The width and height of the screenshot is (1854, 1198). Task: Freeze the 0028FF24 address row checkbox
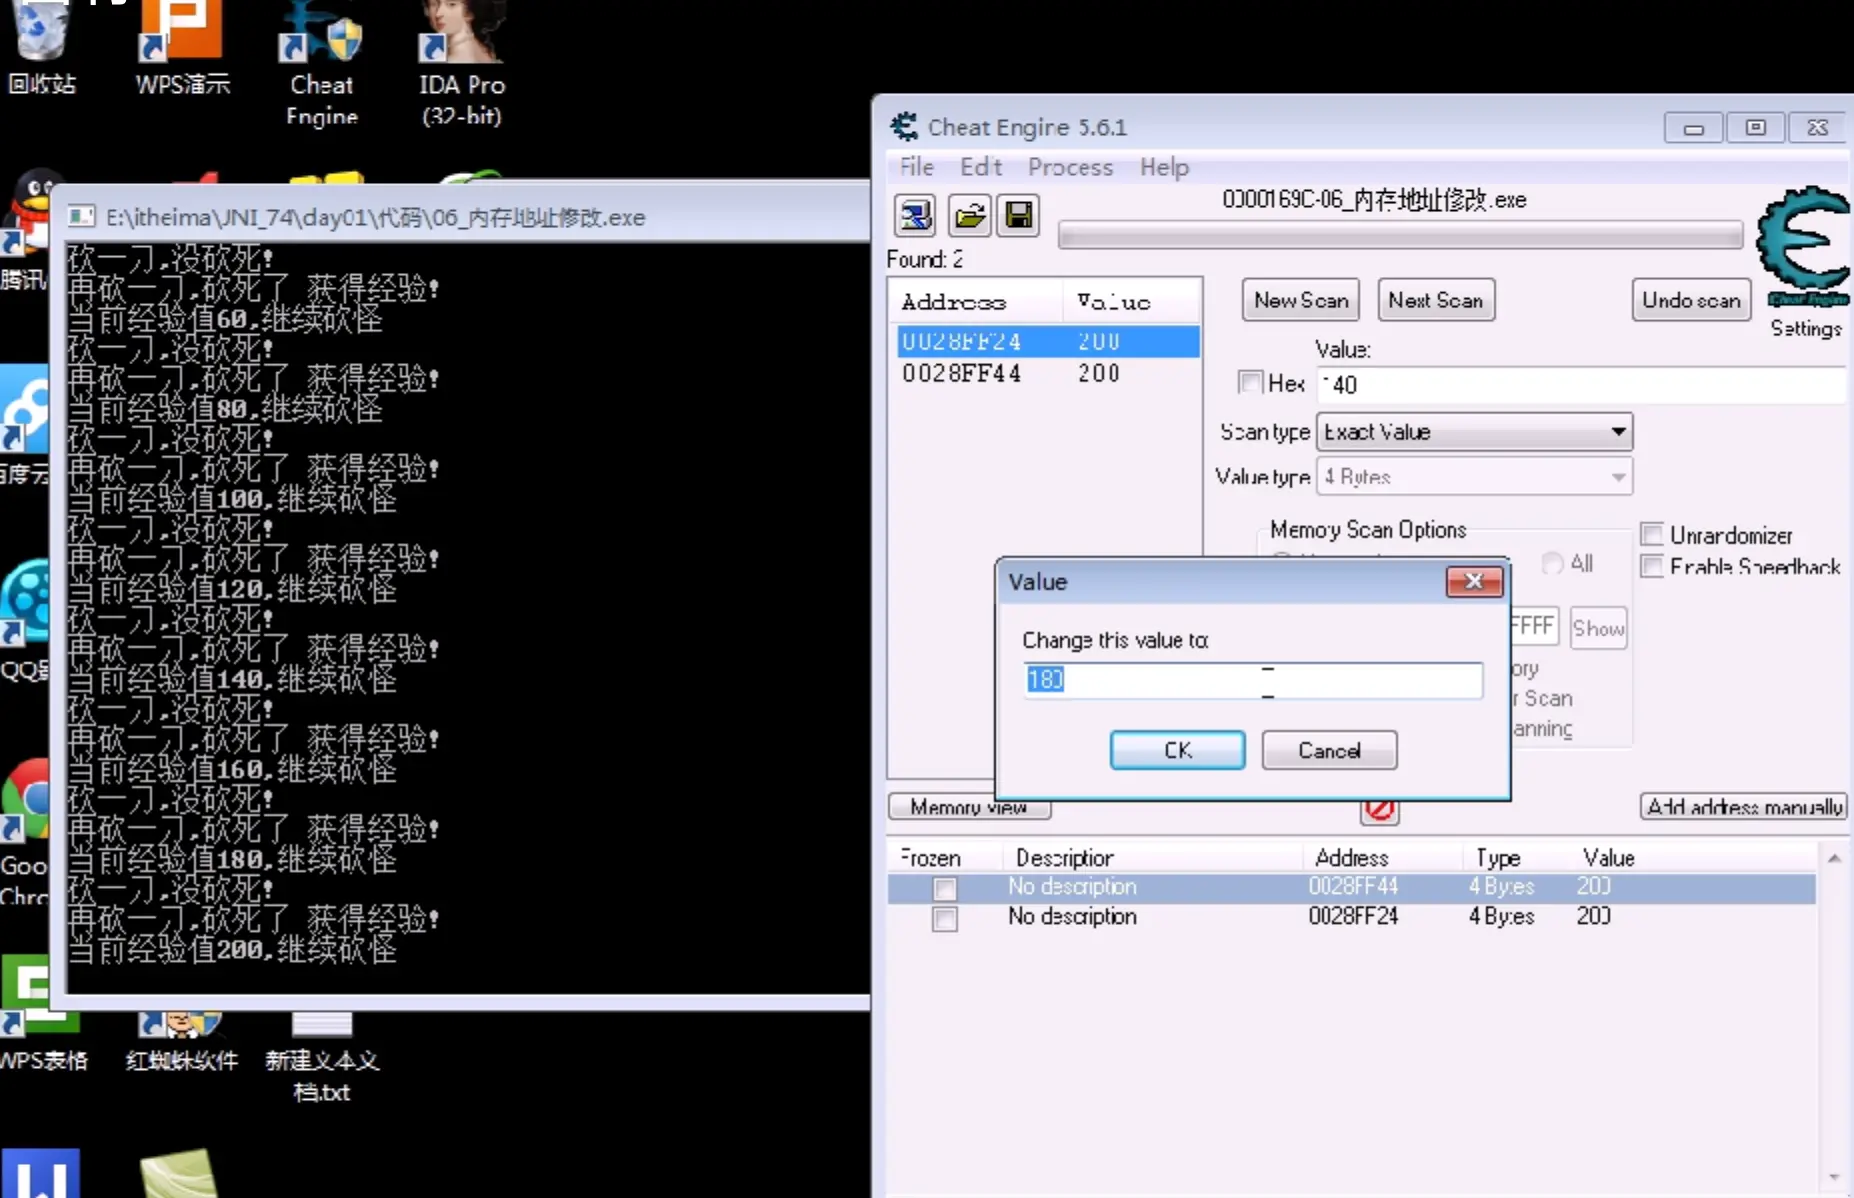pyautogui.click(x=944, y=918)
